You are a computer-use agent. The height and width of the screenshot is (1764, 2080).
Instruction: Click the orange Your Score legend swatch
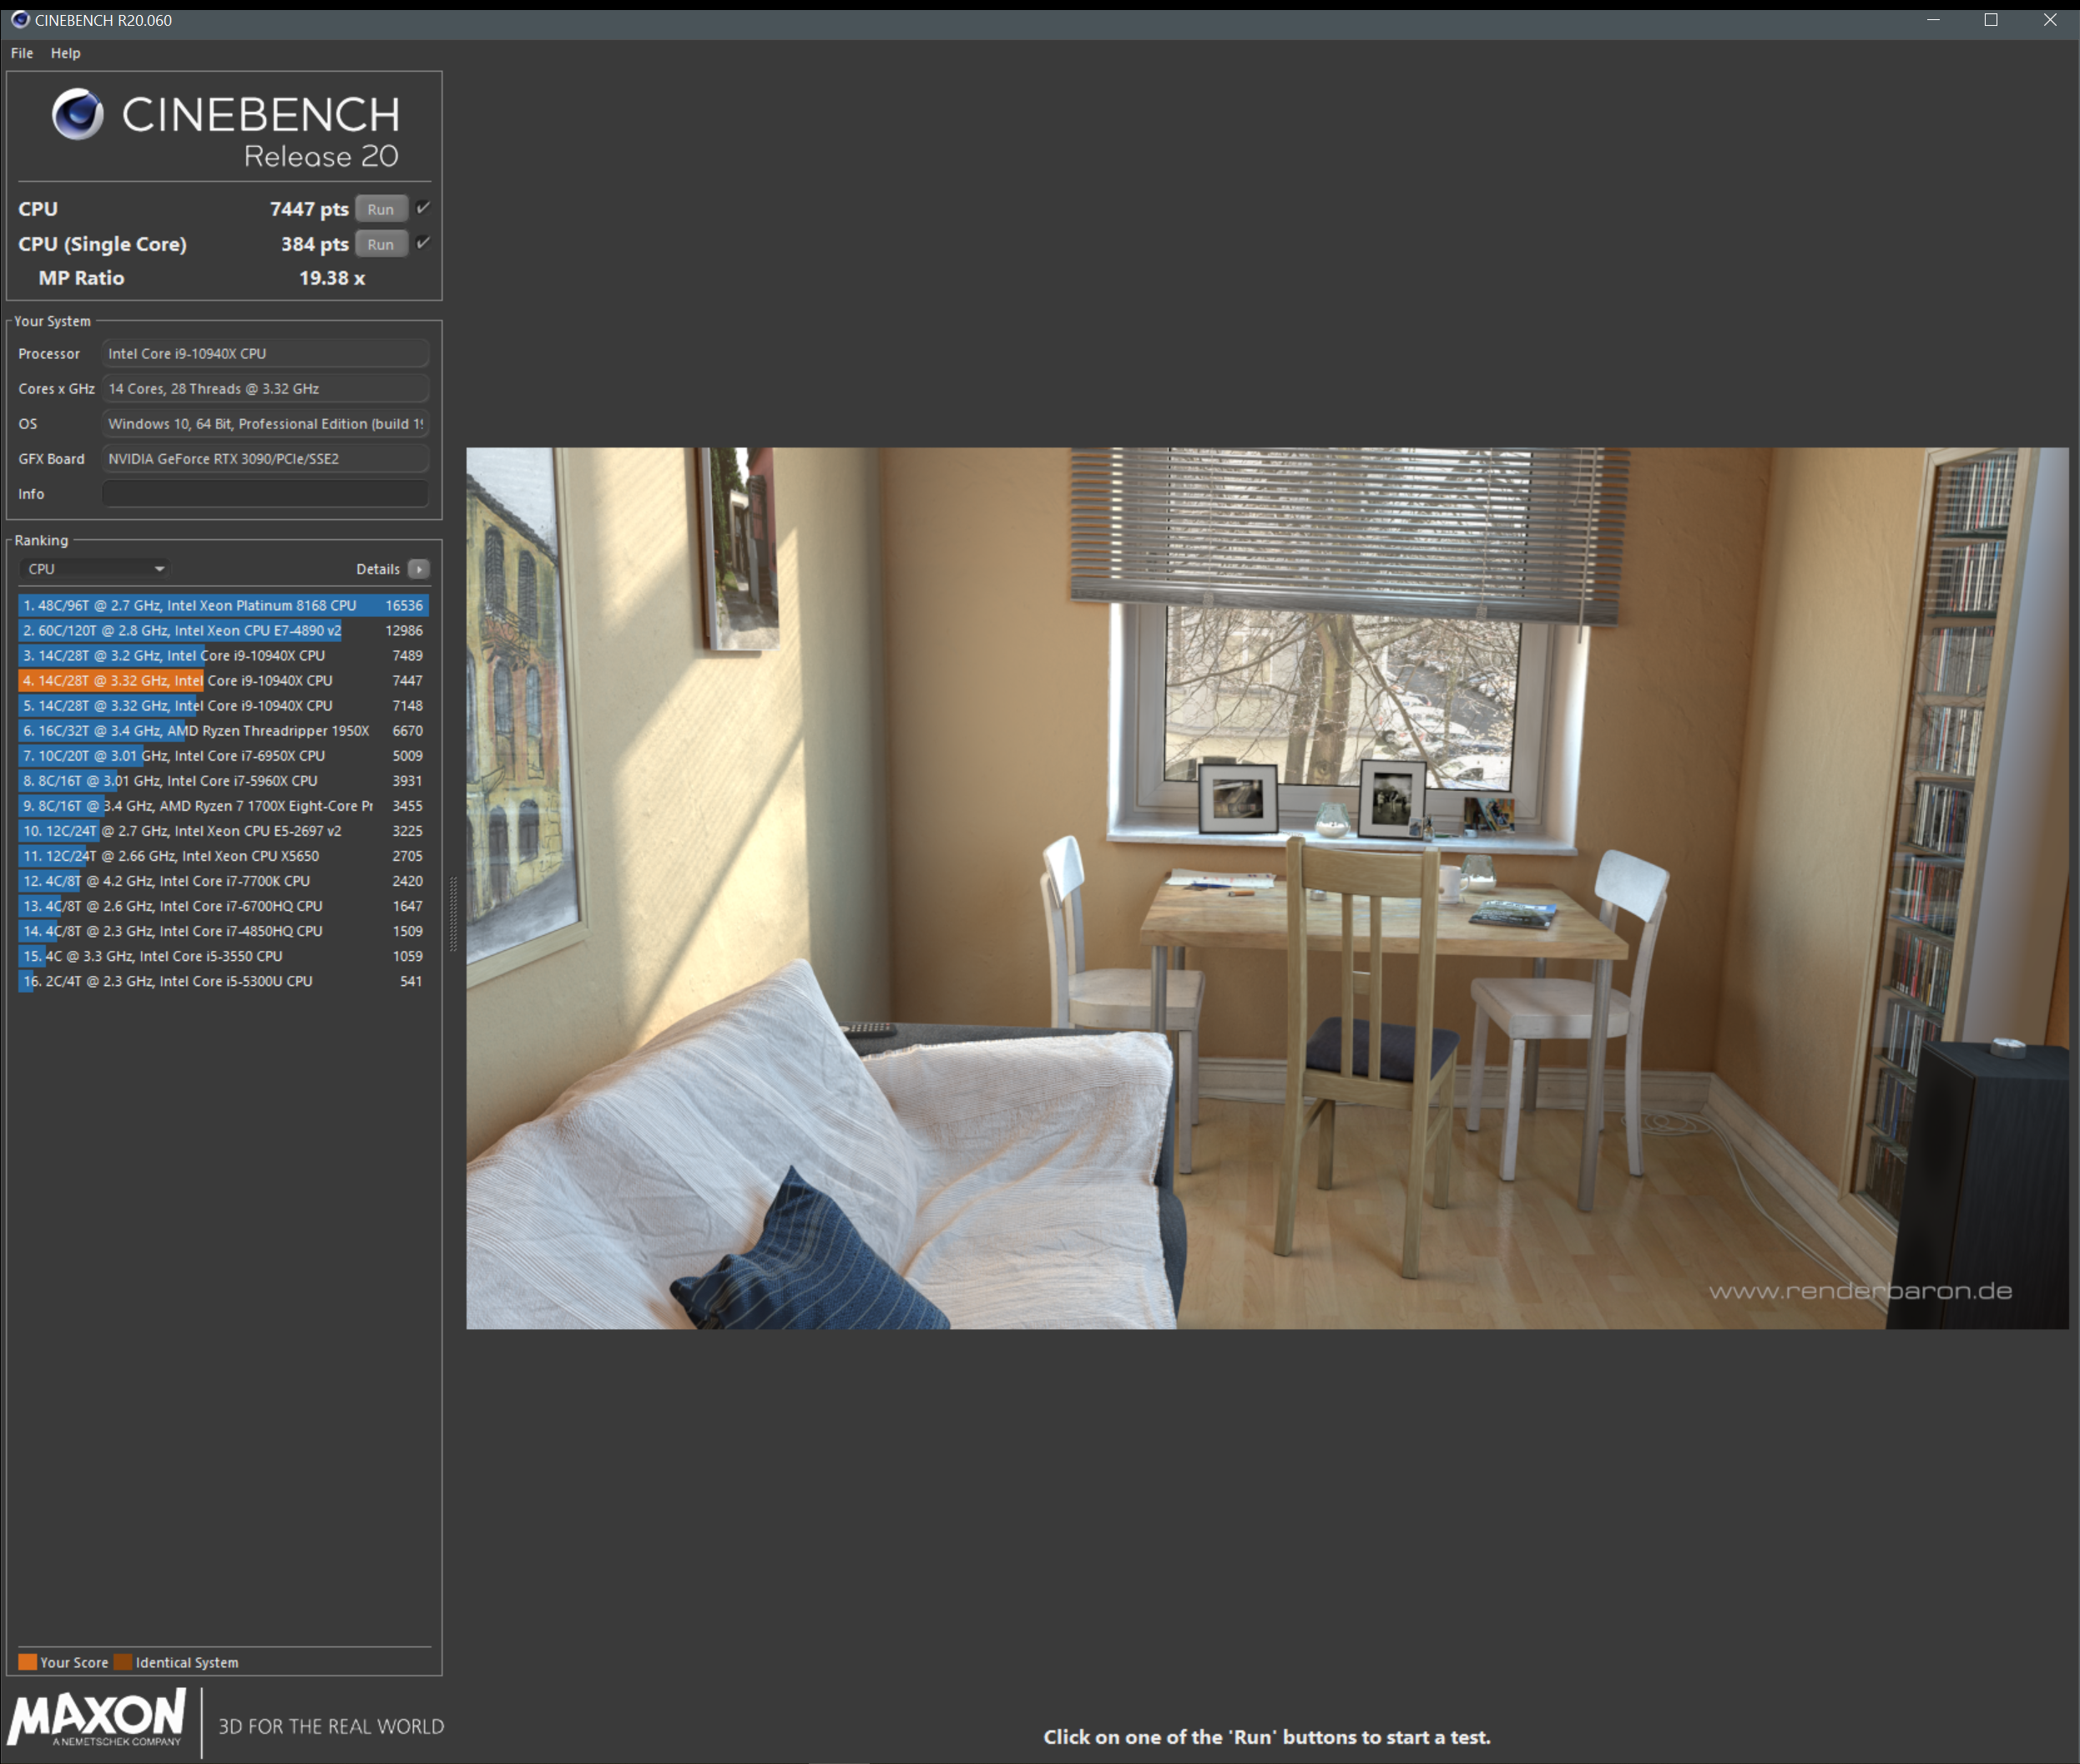pos(27,1662)
